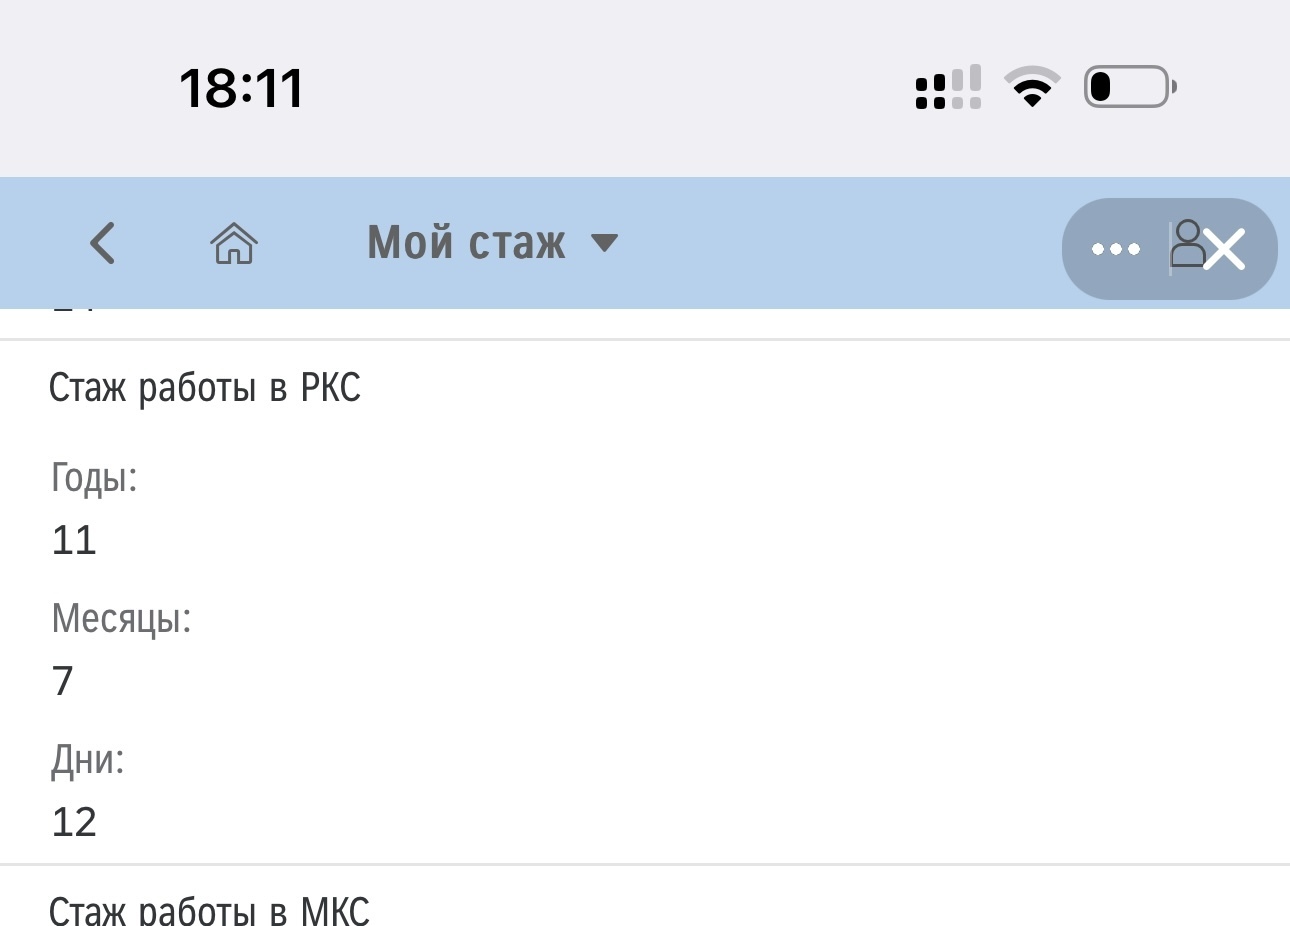The image size is (1290, 926).
Task: Tap the Wi-Fi status icon
Action: pos(1033,87)
